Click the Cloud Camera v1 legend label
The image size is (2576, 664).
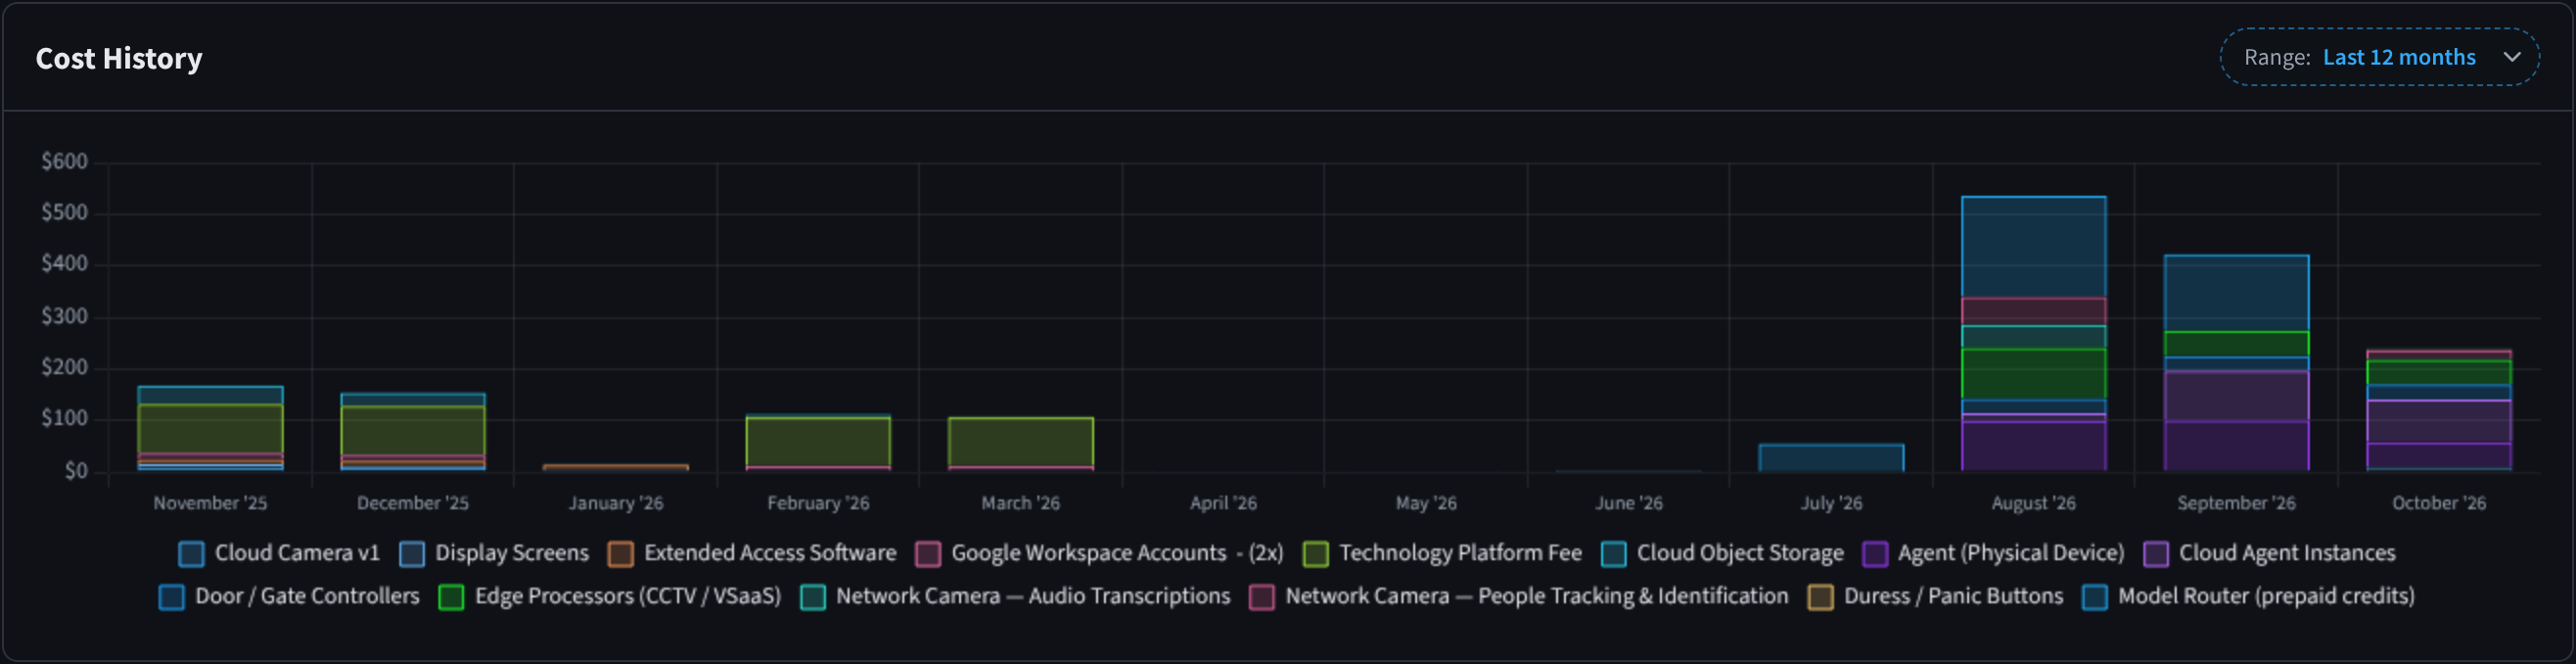click(297, 553)
